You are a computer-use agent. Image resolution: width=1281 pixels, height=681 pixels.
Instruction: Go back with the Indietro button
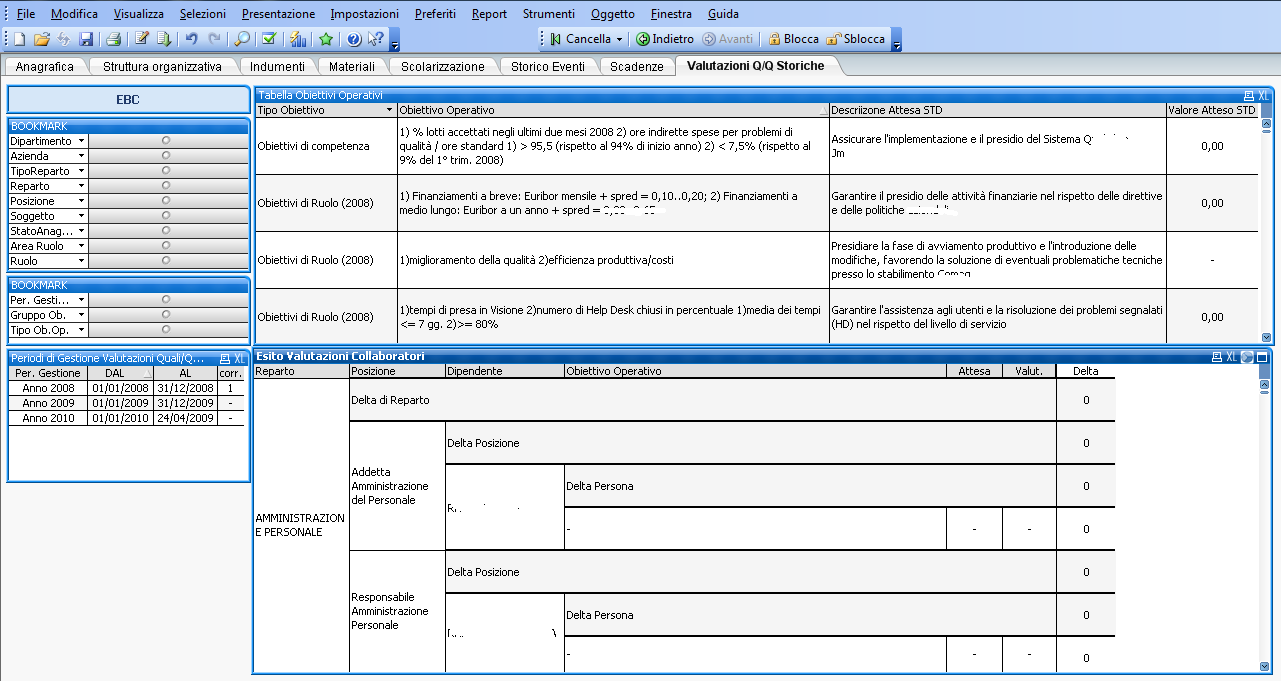click(x=665, y=39)
